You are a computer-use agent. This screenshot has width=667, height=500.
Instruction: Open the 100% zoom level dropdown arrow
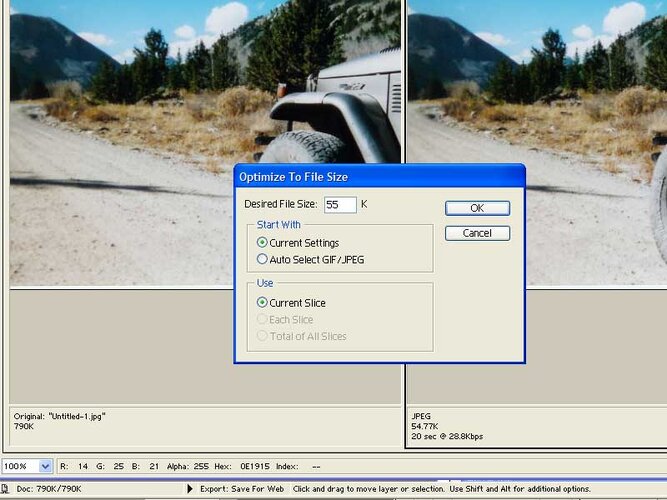(x=46, y=466)
